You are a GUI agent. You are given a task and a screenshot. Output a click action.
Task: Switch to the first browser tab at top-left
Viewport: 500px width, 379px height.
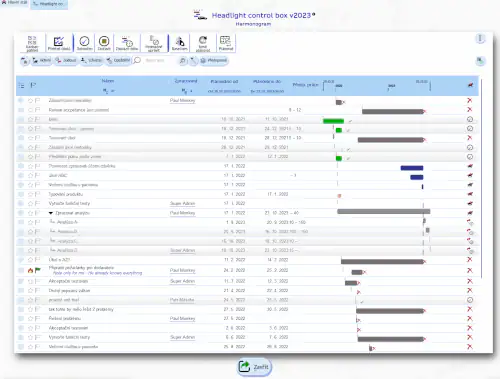[14, 3]
